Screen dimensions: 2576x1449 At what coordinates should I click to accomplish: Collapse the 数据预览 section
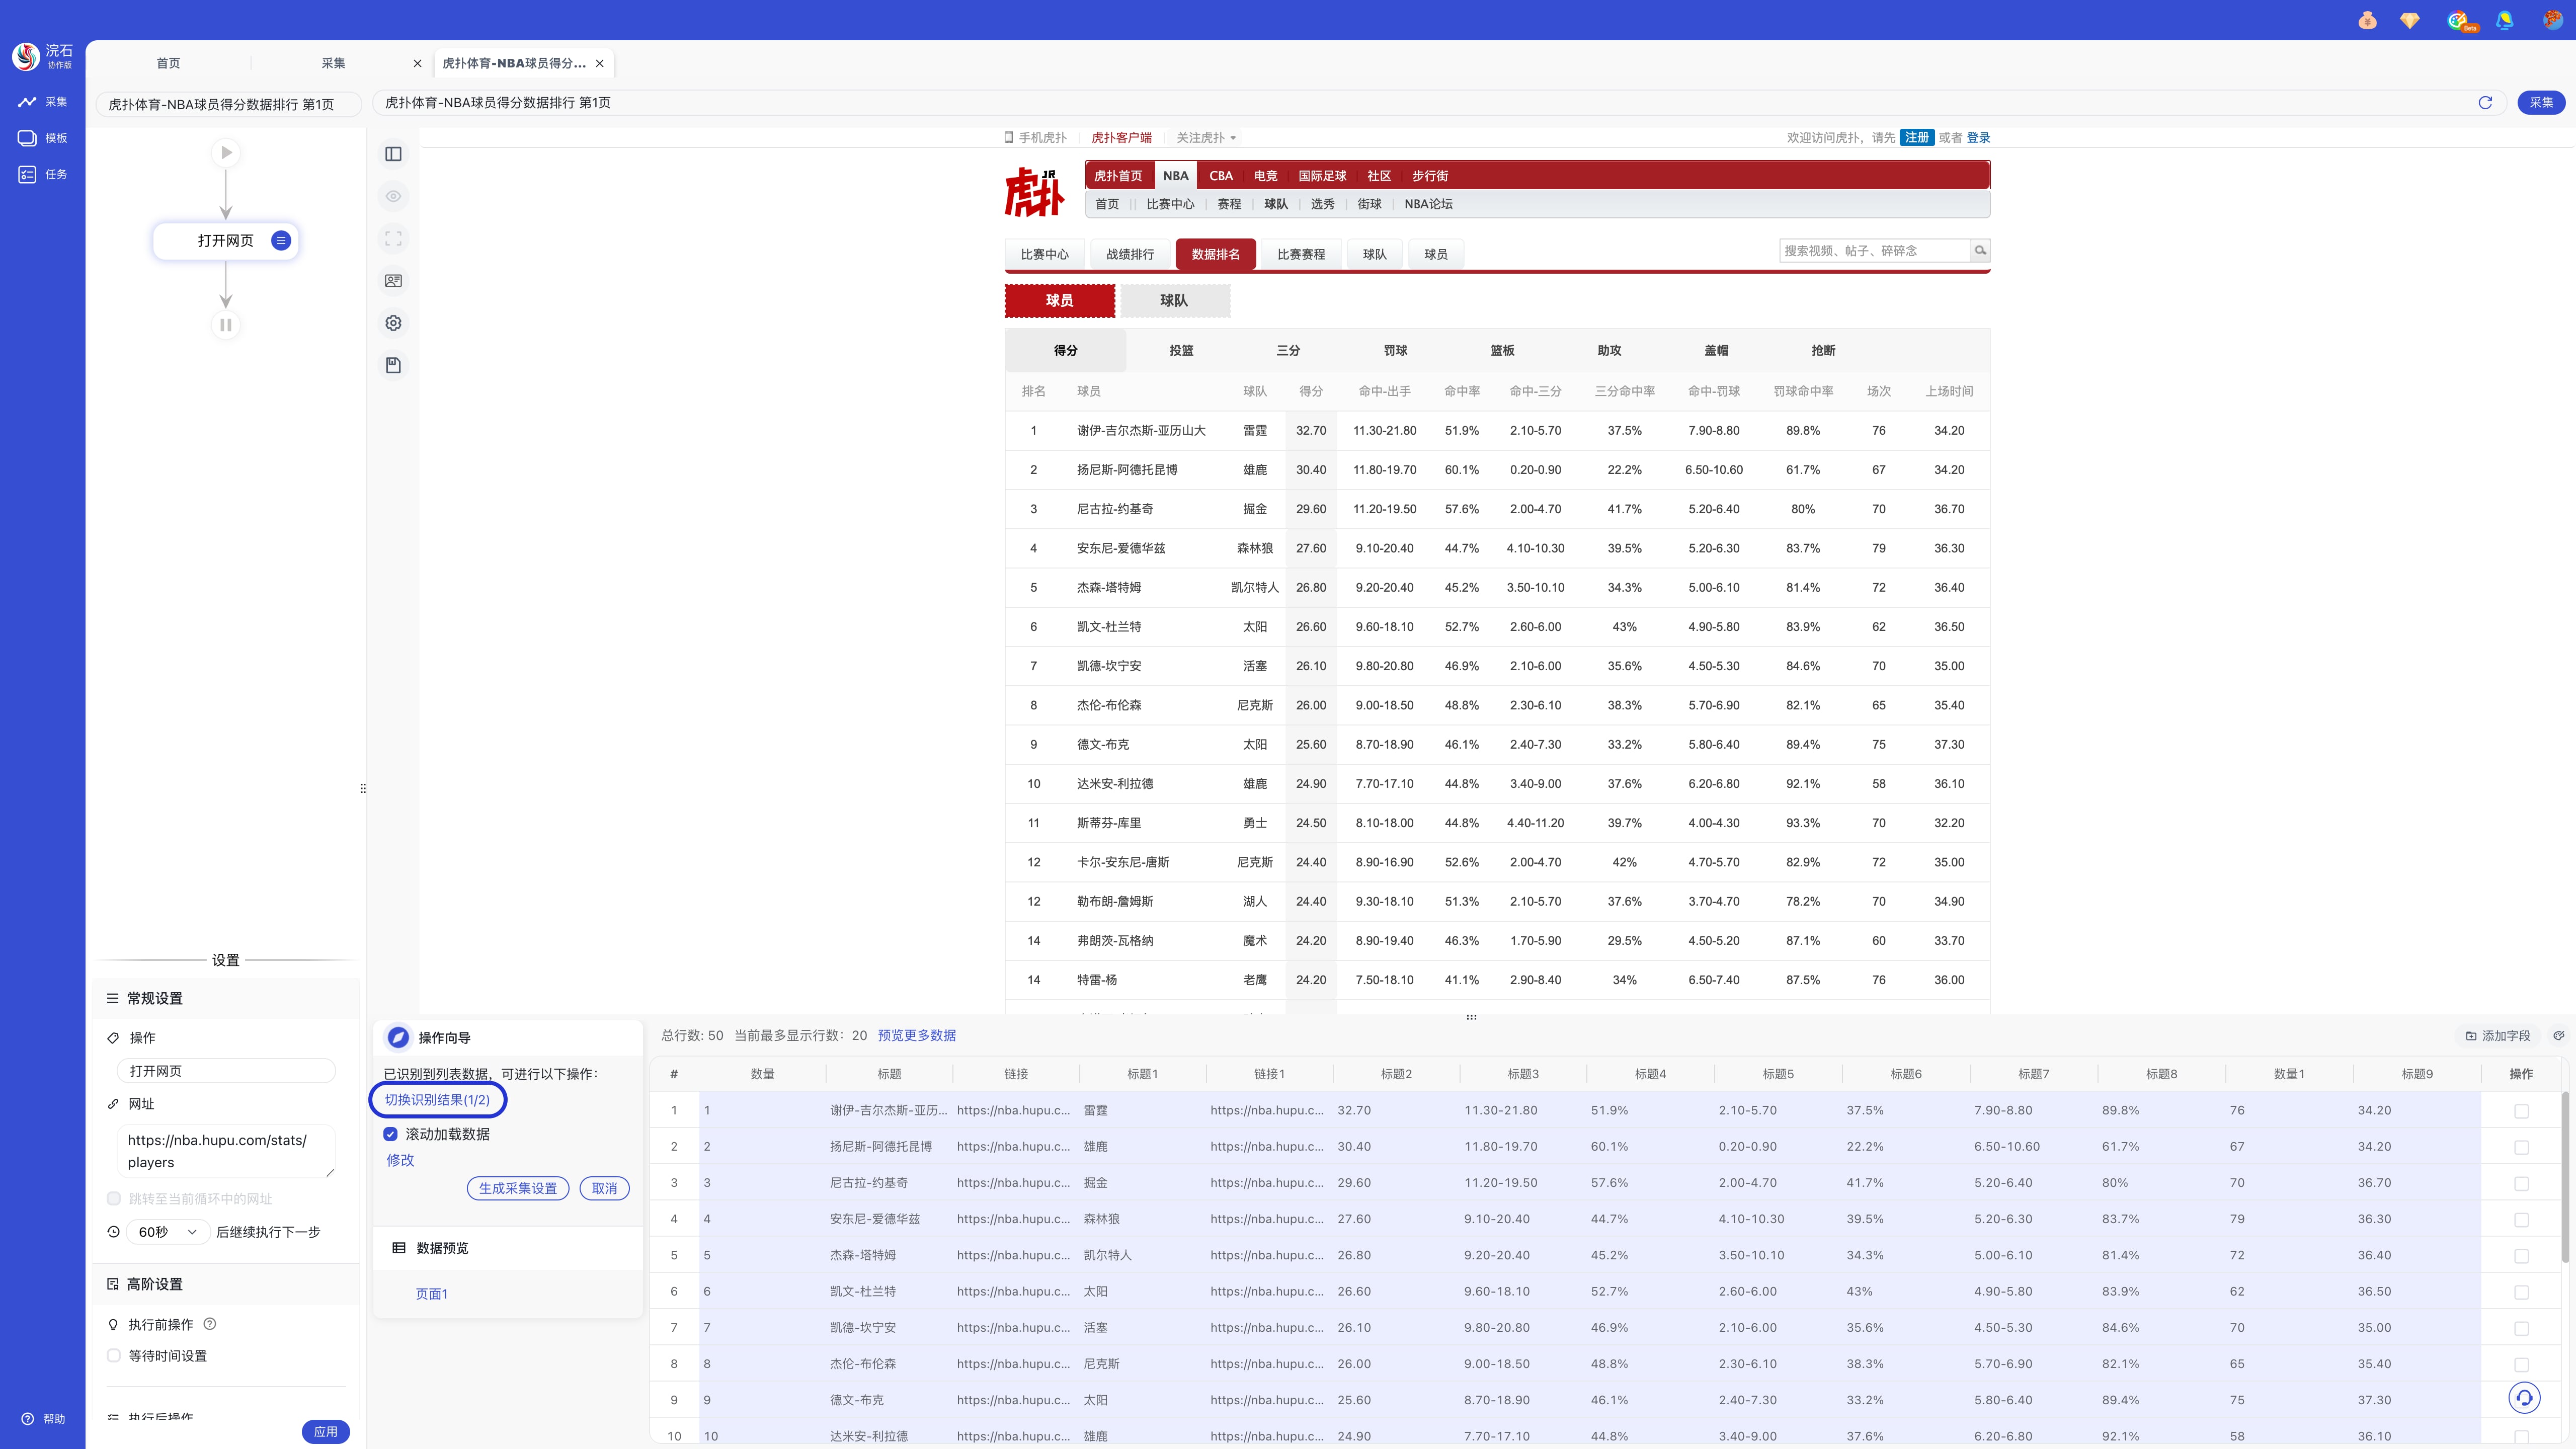pos(507,1248)
